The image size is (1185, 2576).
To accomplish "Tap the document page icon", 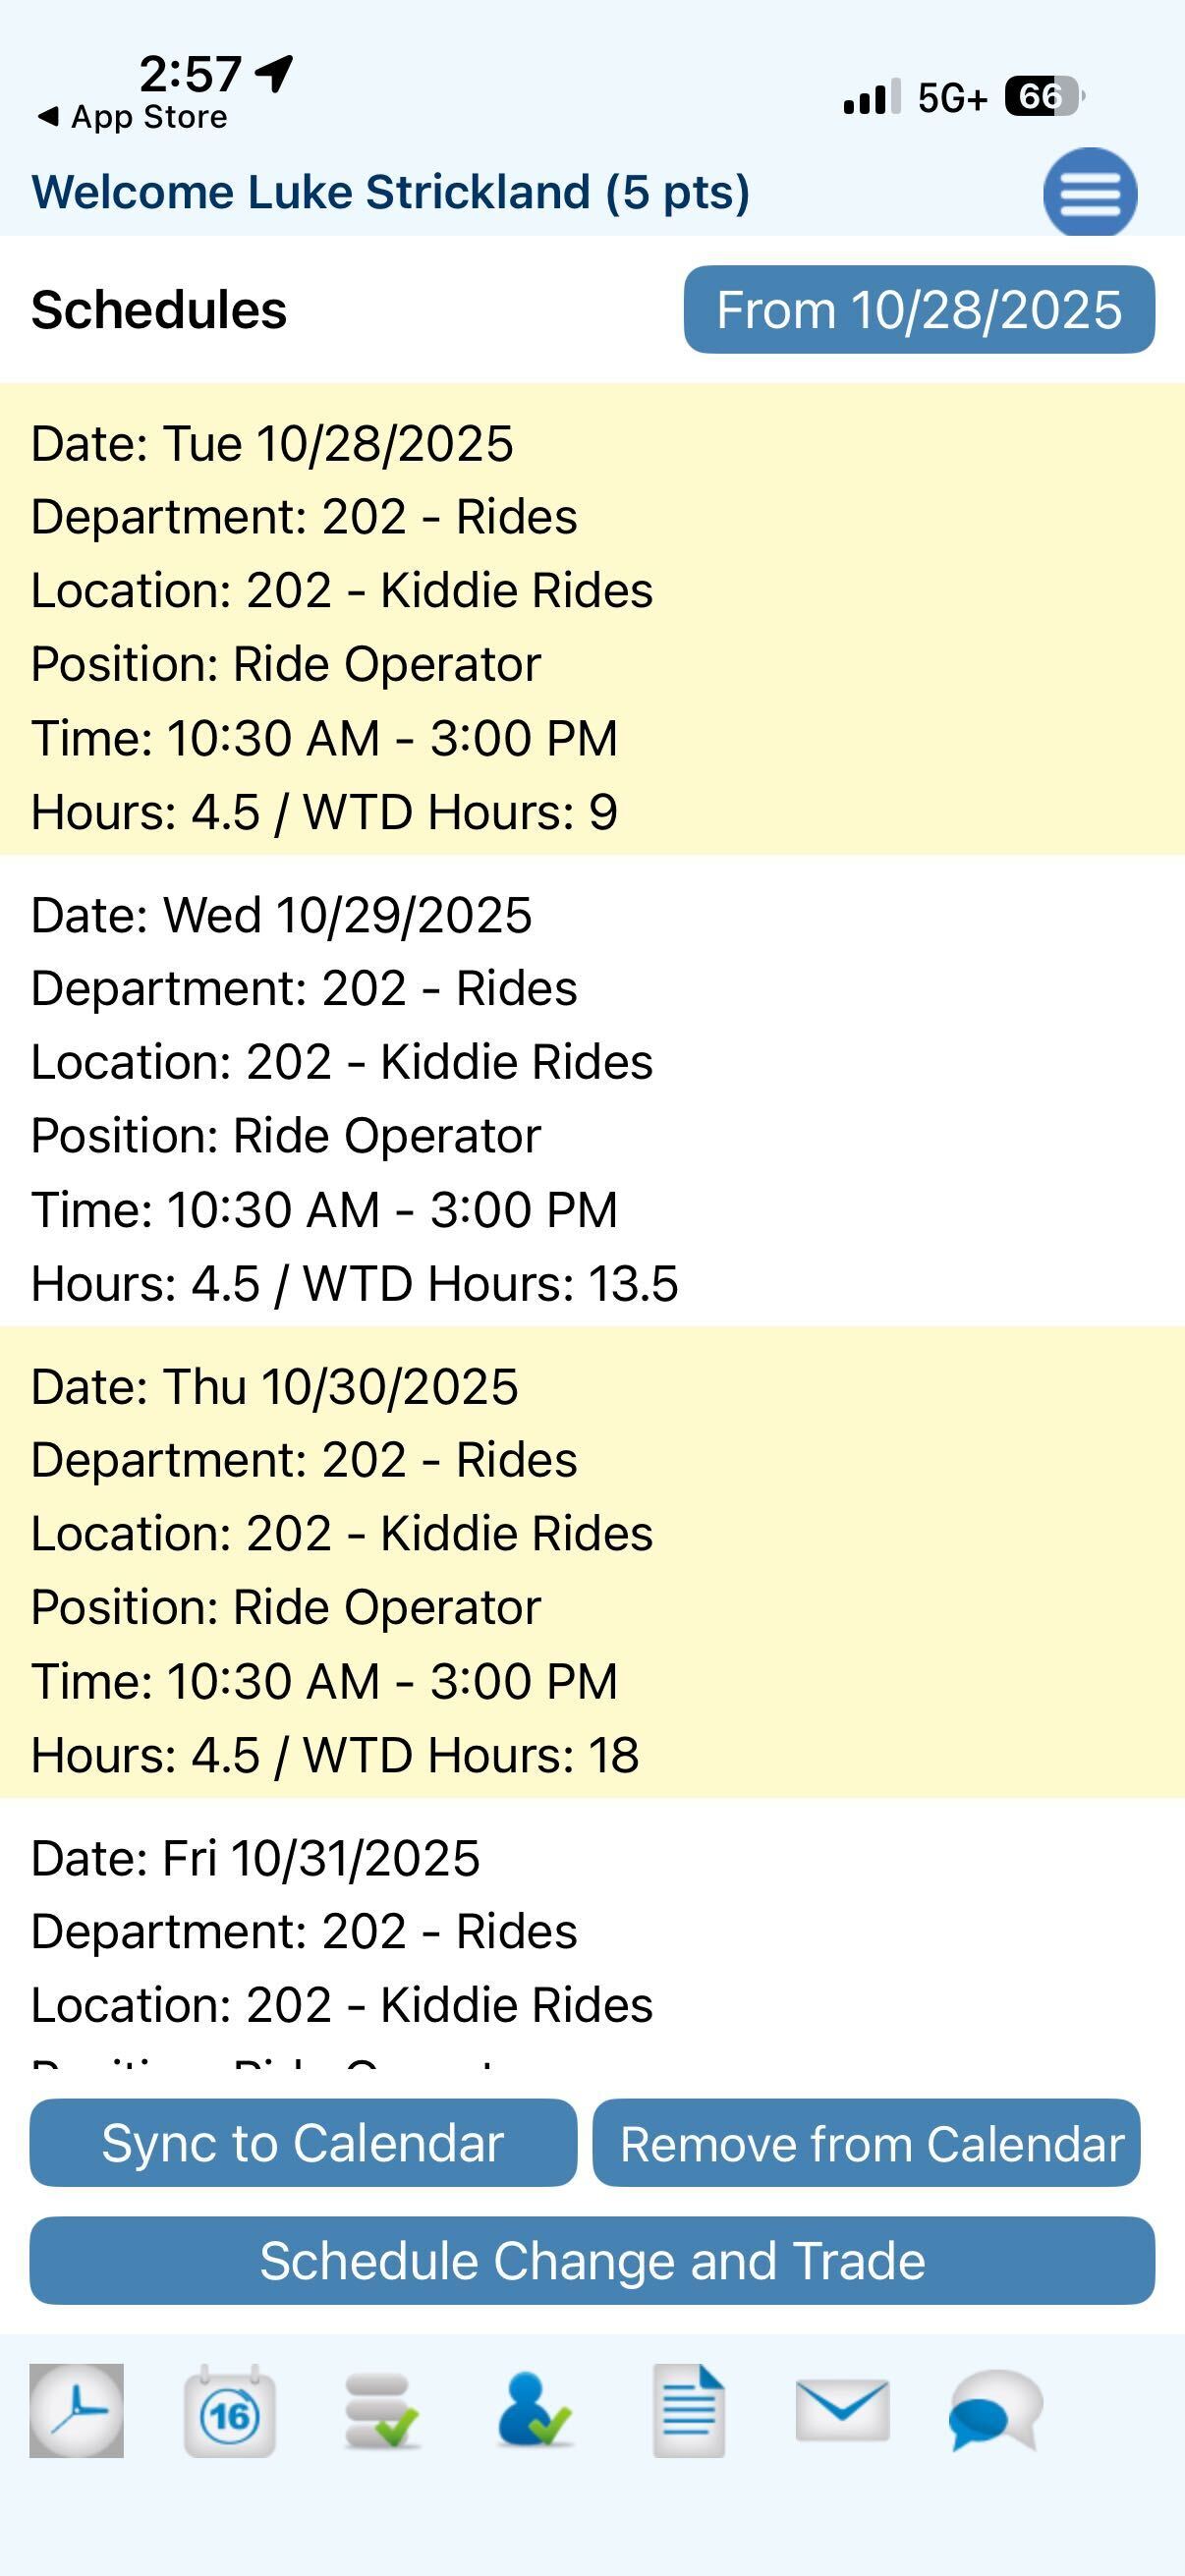I will coord(689,2410).
